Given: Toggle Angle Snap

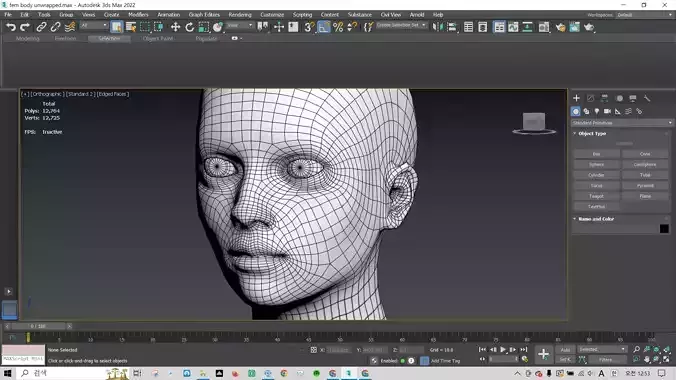Looking at the screenshot, I should point(324,27).
